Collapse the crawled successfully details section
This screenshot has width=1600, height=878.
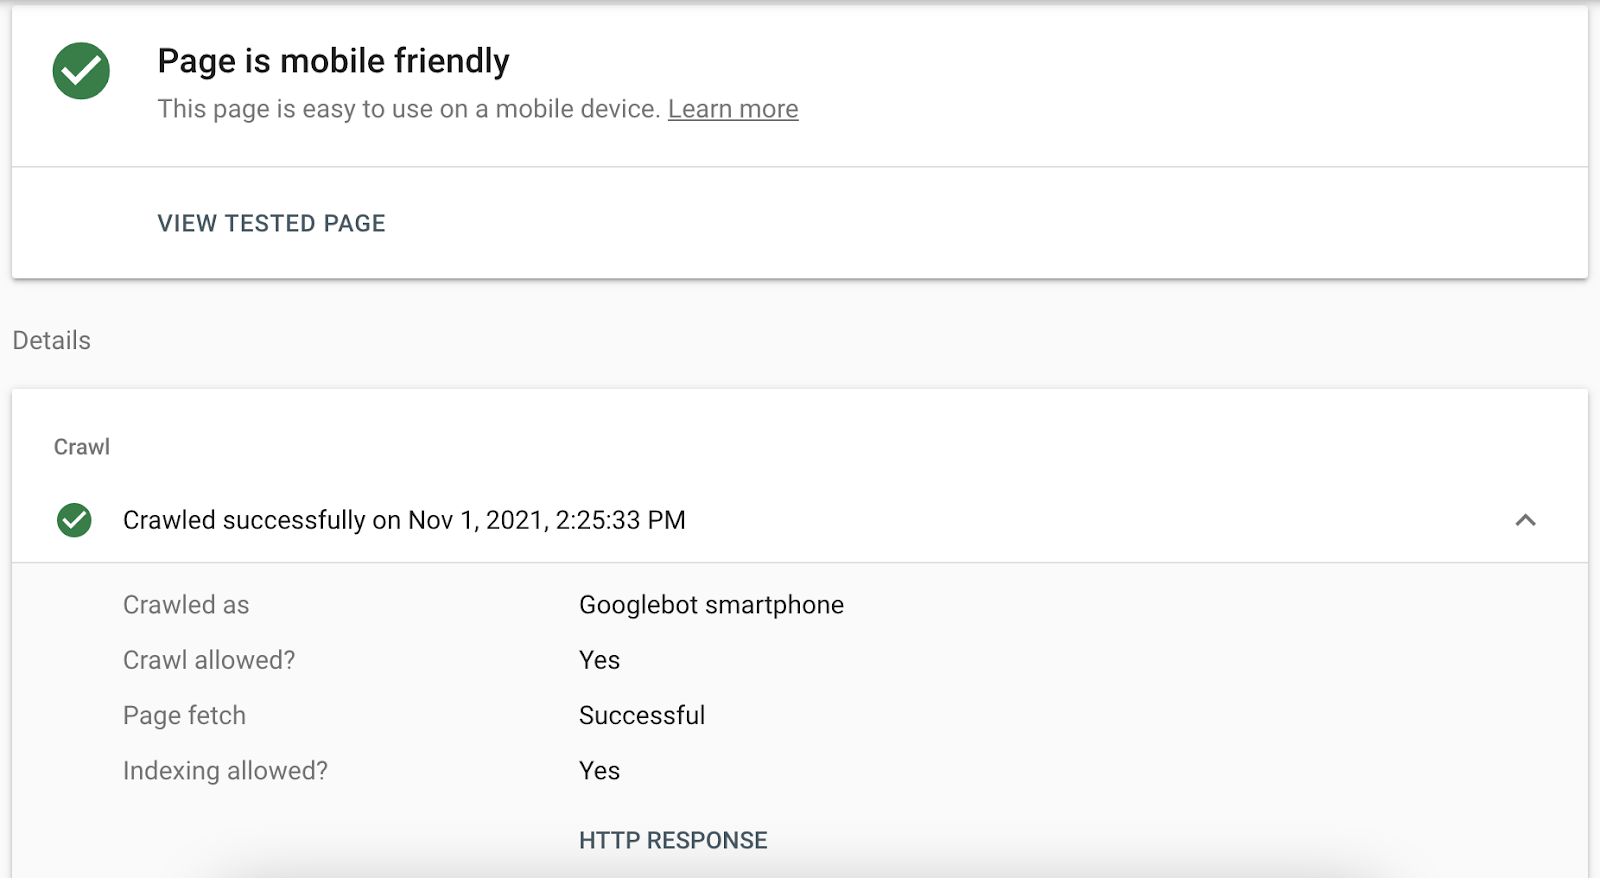click(x=1525, y=520)
